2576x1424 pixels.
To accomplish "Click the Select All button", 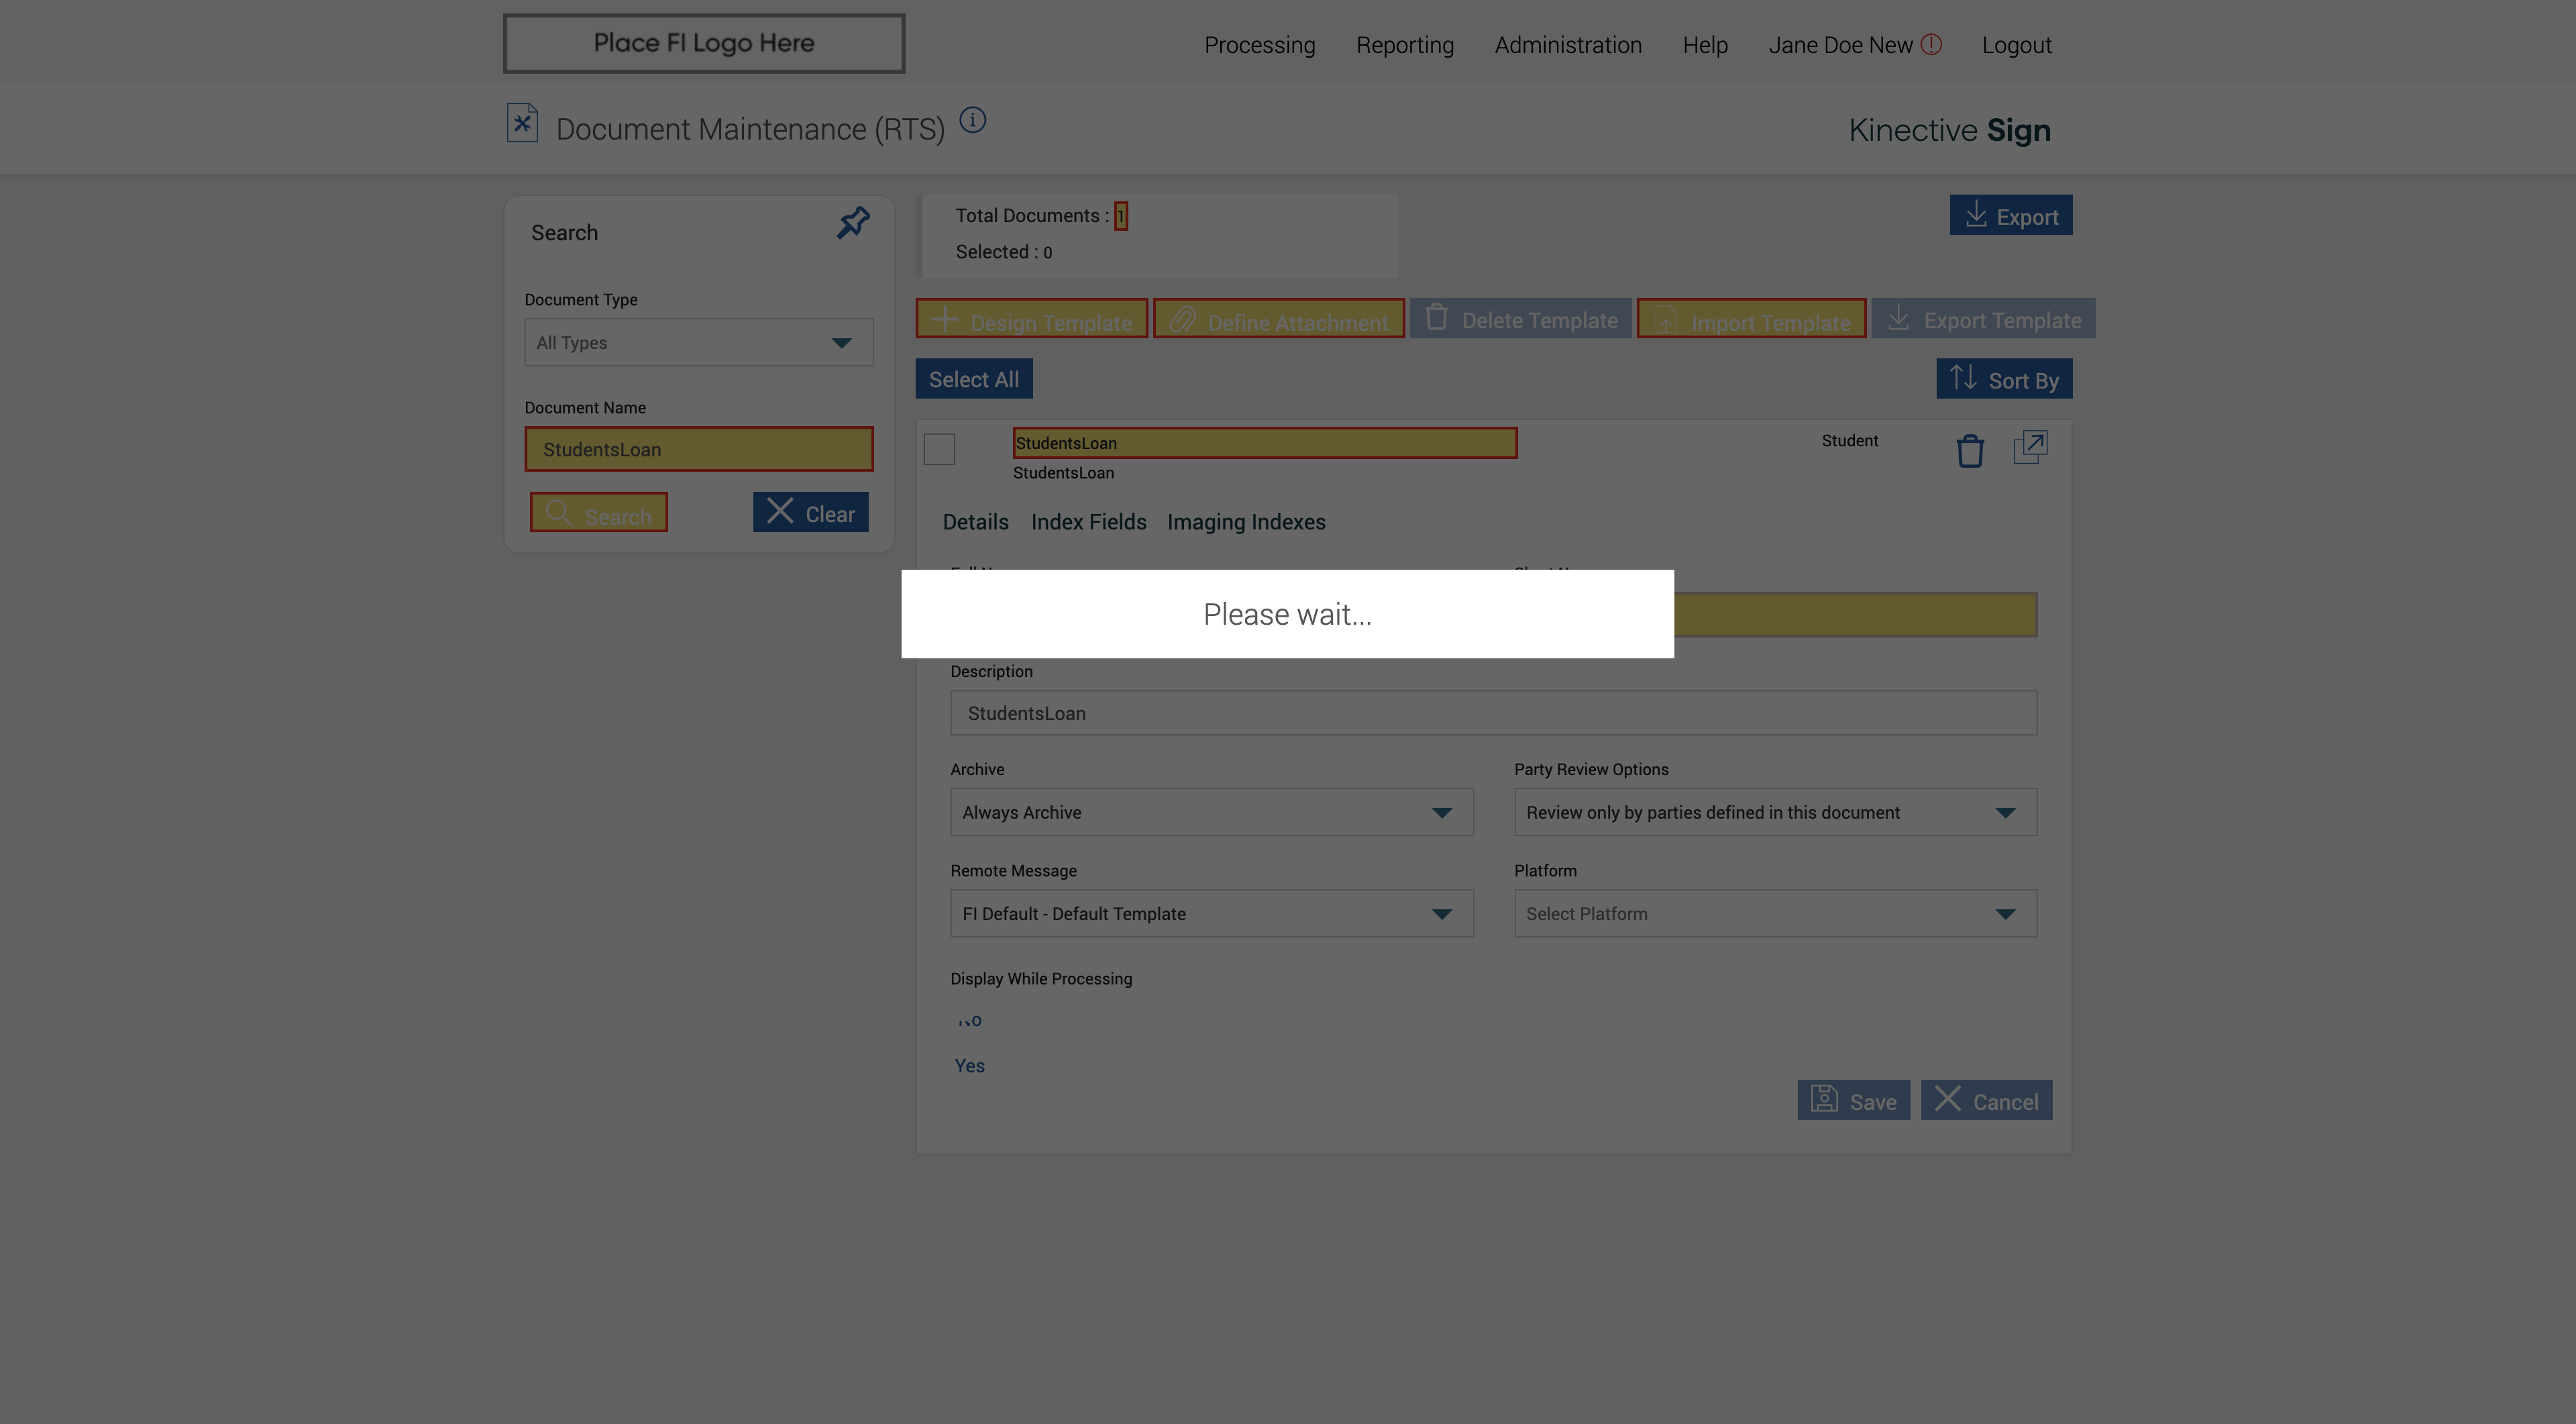I will [x=973, y=380].
